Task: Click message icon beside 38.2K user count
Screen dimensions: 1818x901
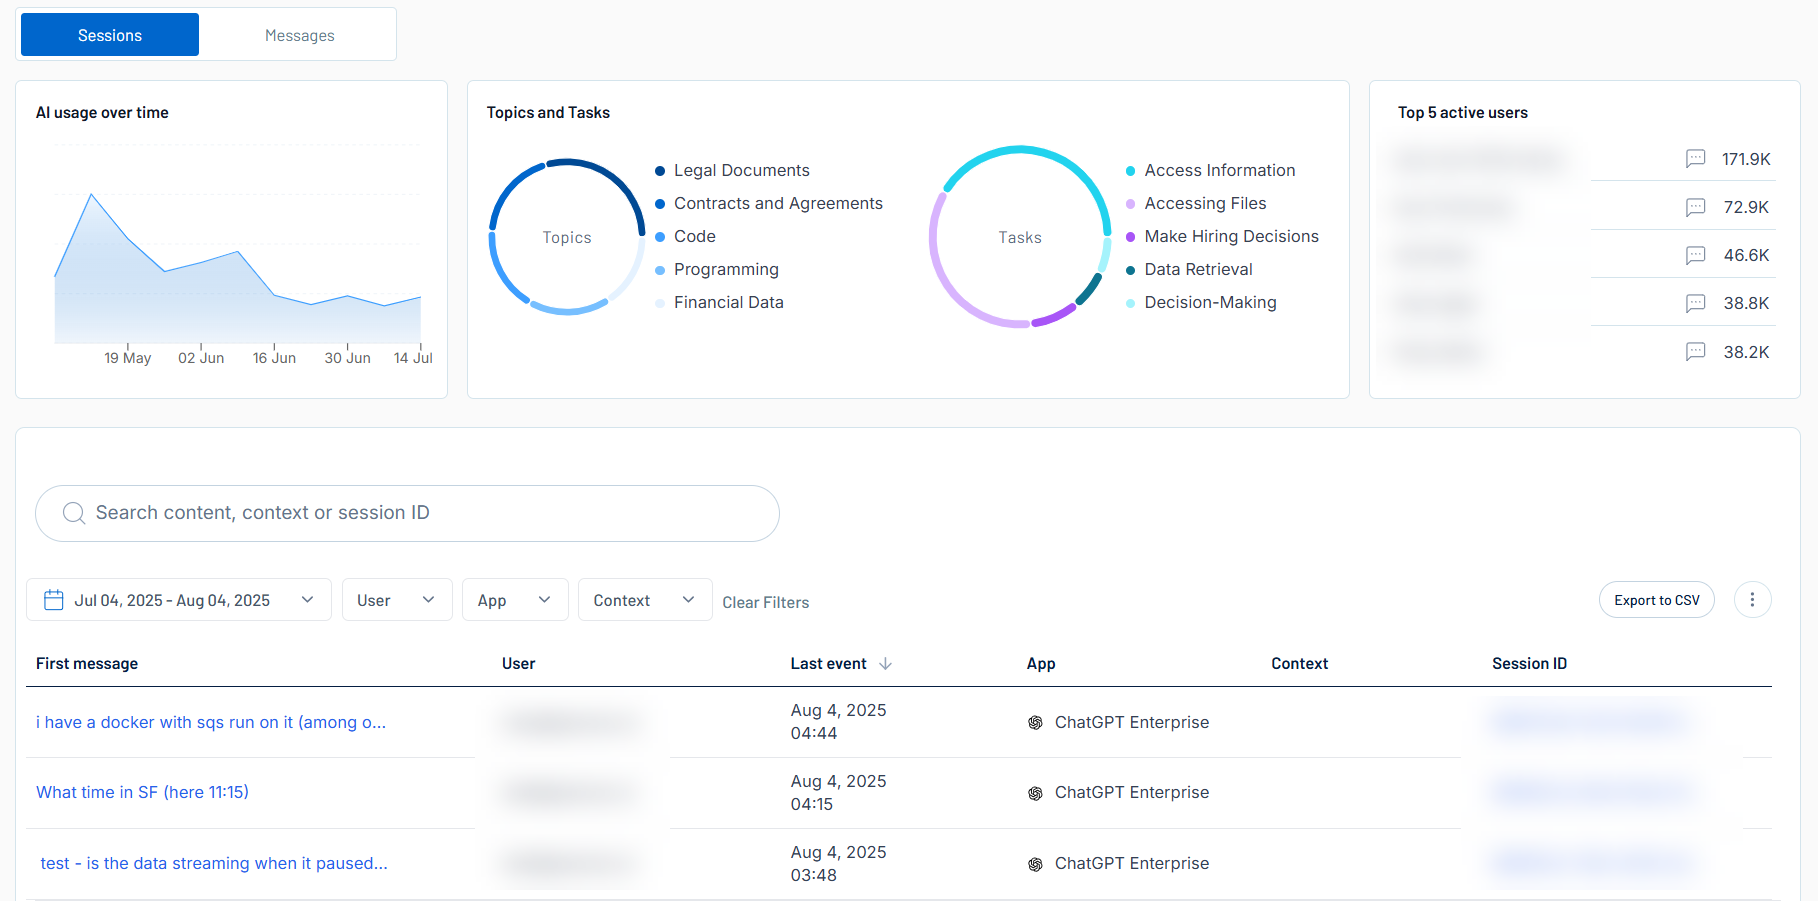Action: click(1695, 352)
